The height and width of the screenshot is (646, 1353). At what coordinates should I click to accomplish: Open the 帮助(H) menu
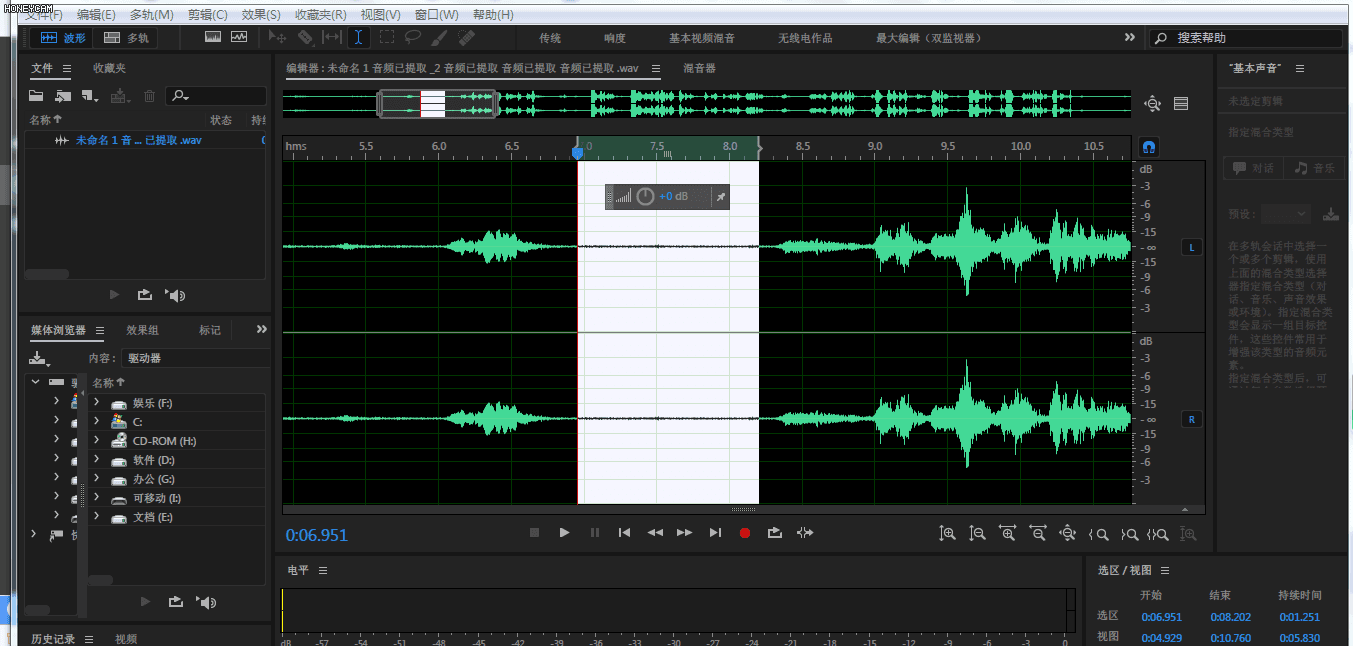(493, 15)
